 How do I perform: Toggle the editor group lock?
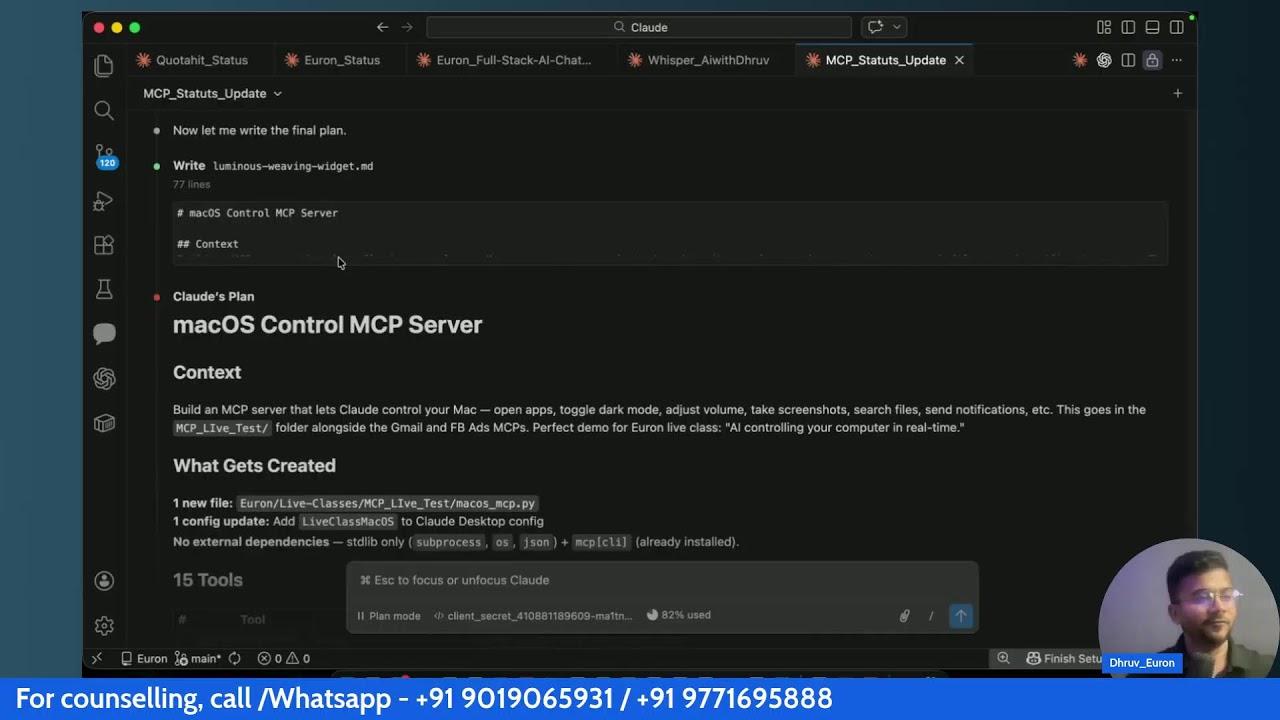pyautogui.click(x=1152, y=60)
